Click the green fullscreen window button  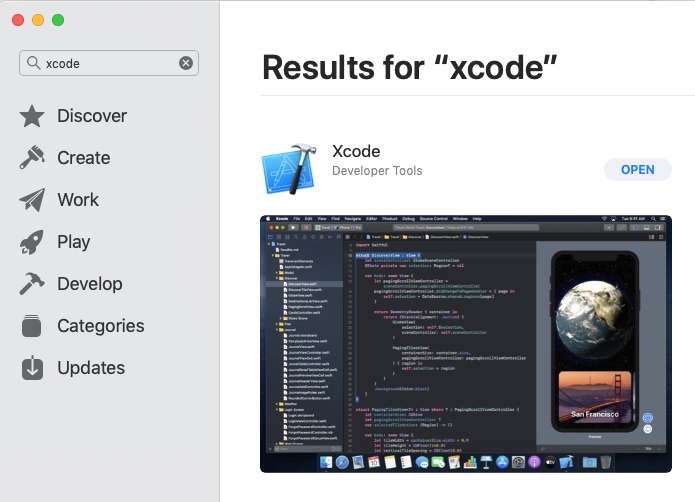point(58,20)
